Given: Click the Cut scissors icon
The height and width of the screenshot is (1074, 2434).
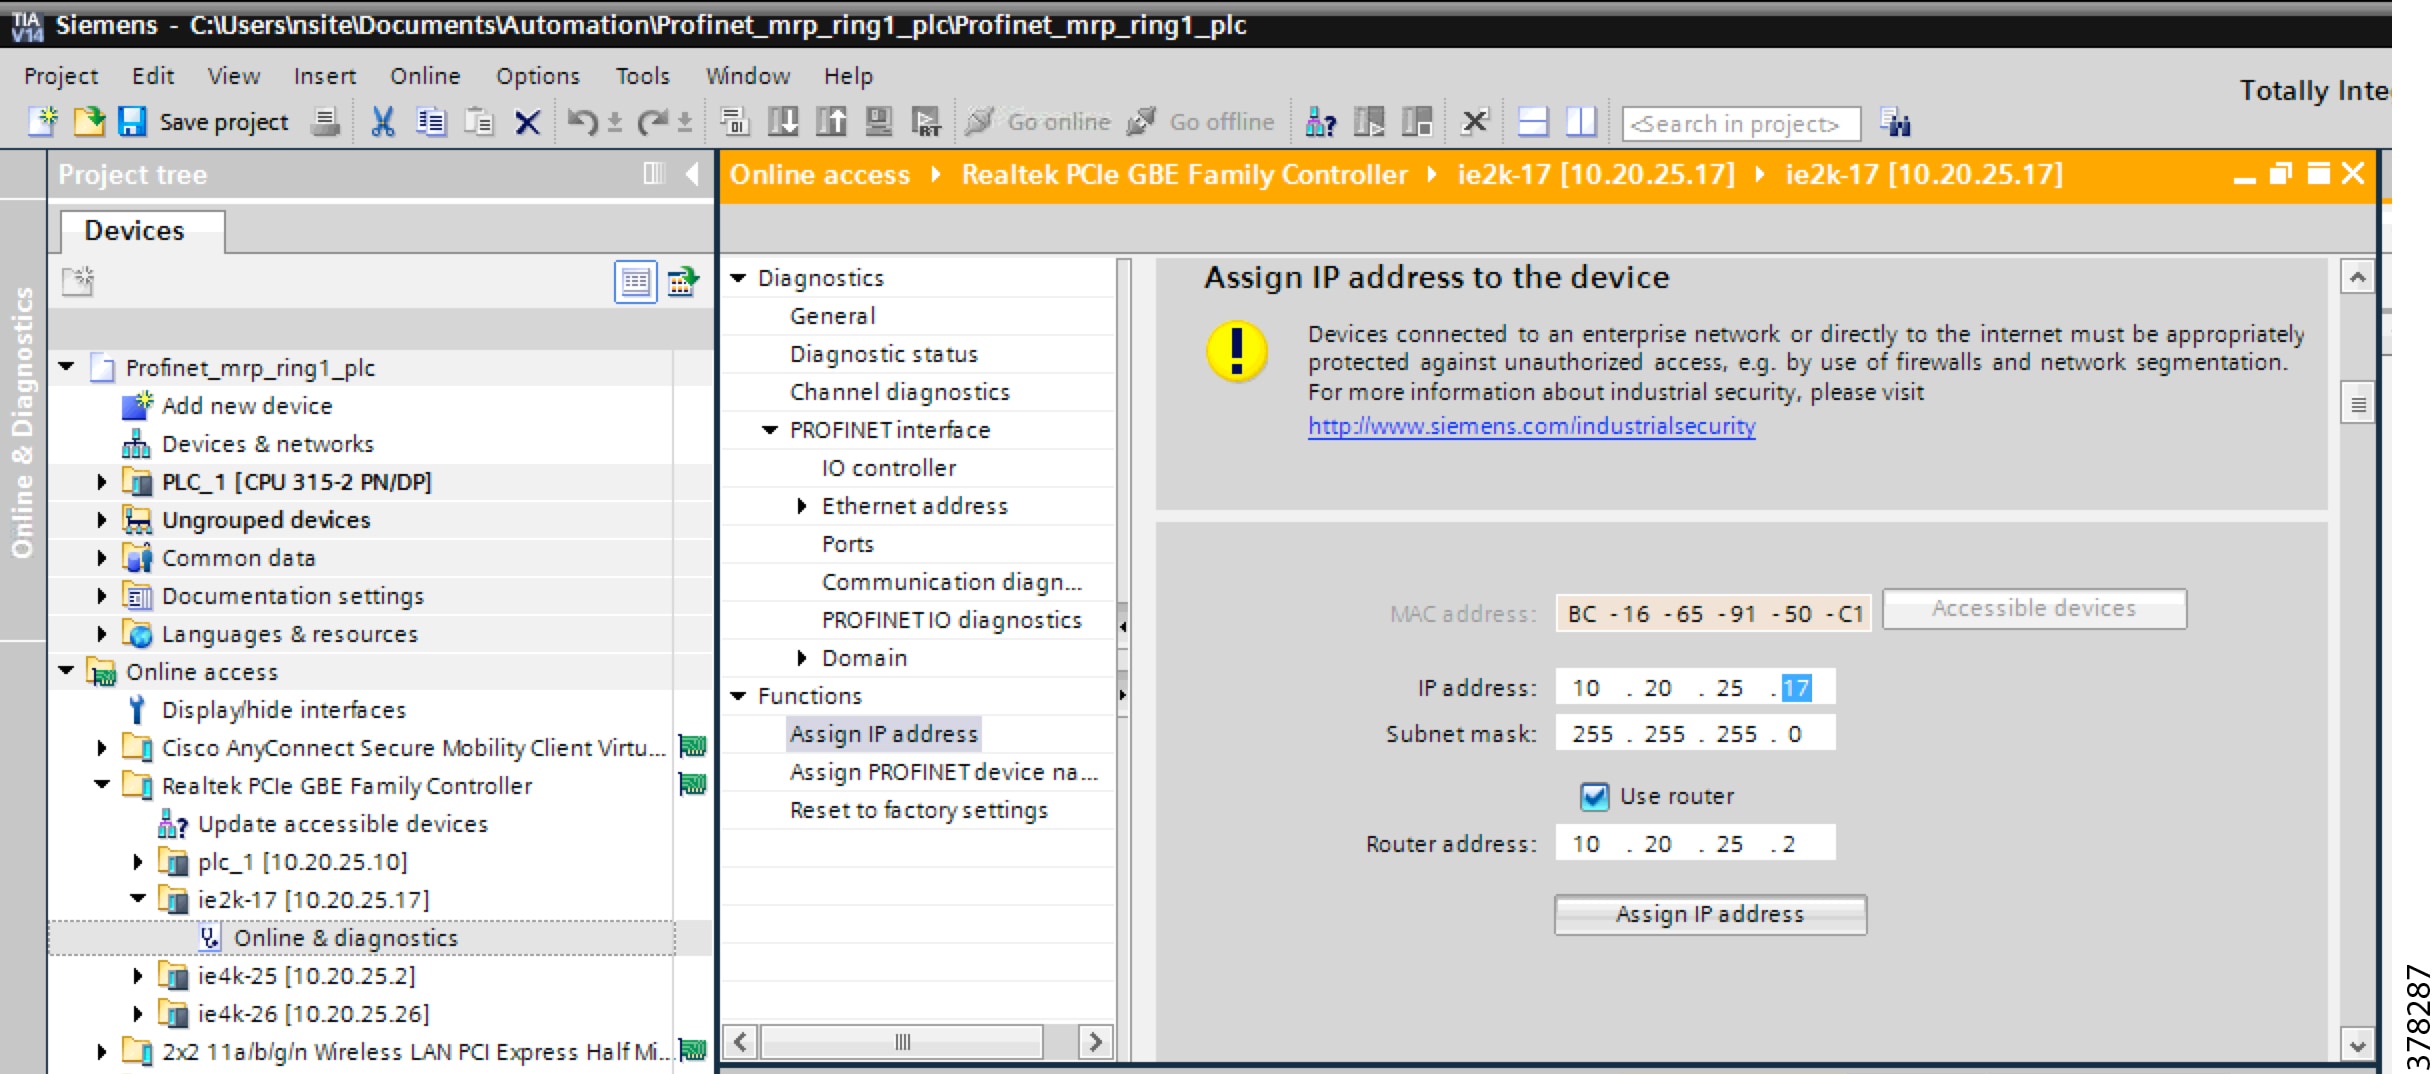Looking at the screenshot, I should (382, 122).
